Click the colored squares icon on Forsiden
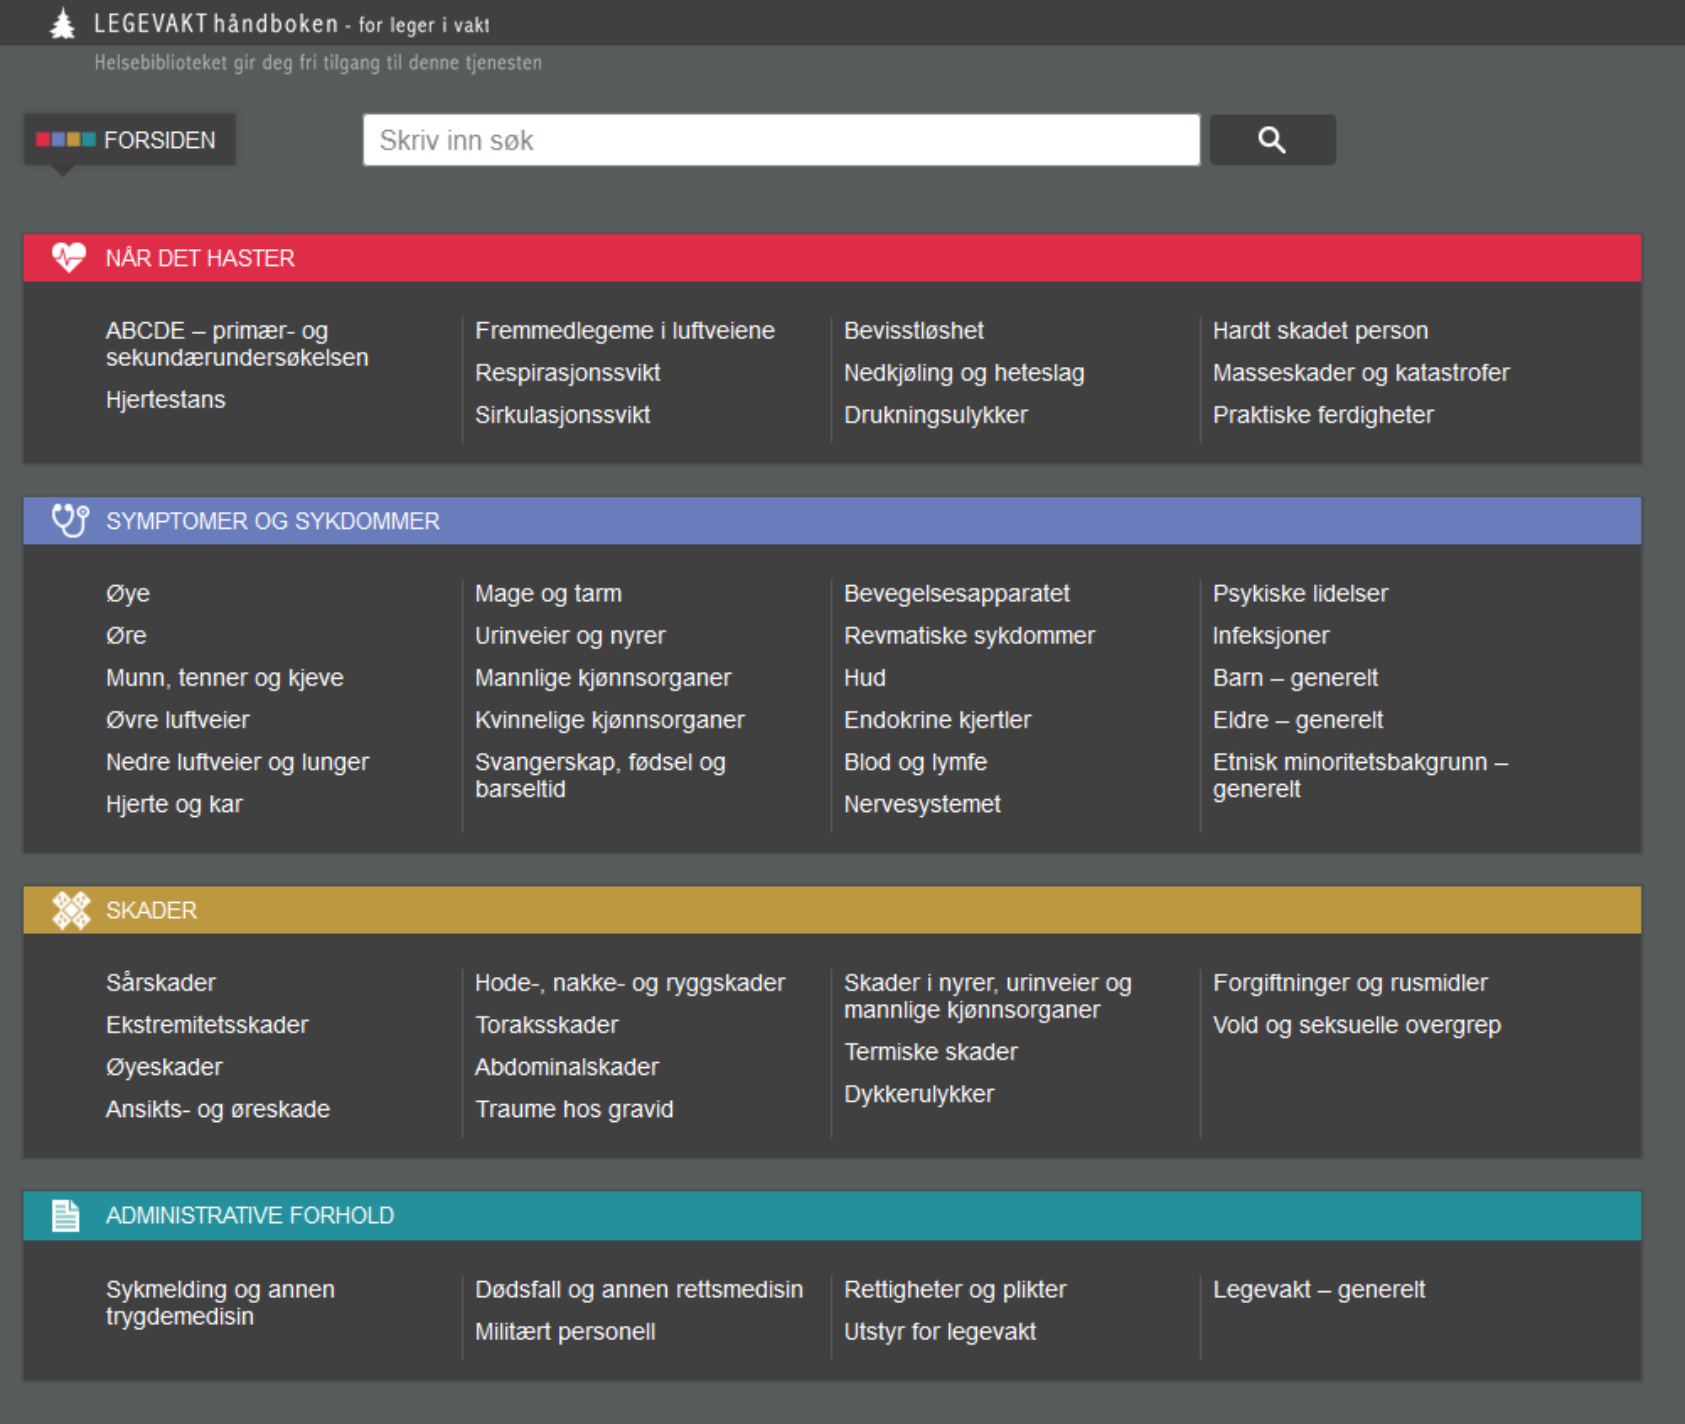Image resolution: width=1685 pixels, height=1424 pixels. 66,140
